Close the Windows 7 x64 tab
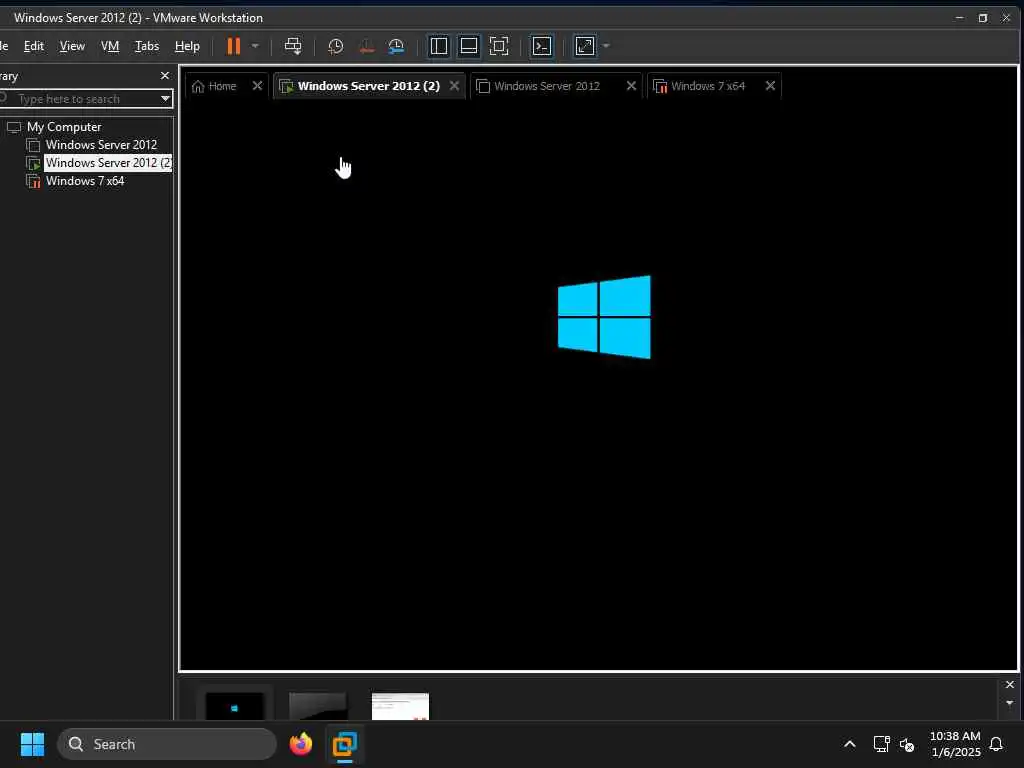 [770, 86]
